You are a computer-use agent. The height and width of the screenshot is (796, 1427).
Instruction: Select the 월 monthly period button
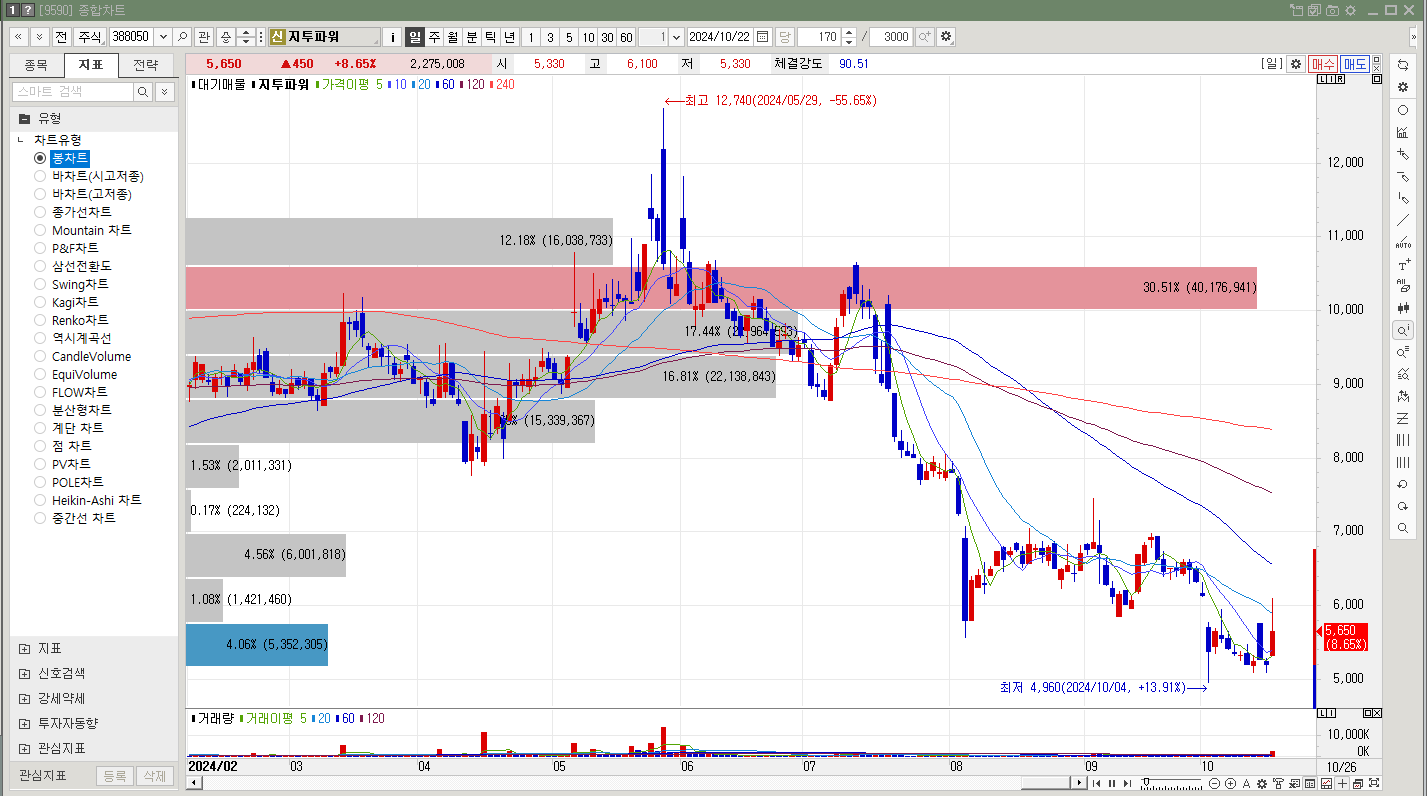coord(452,36)
